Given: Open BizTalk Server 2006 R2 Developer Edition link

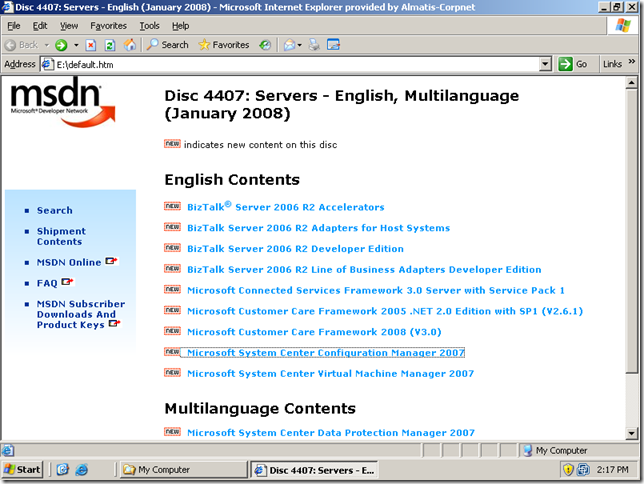Looking at the screenshot, I should pos(295,249).
